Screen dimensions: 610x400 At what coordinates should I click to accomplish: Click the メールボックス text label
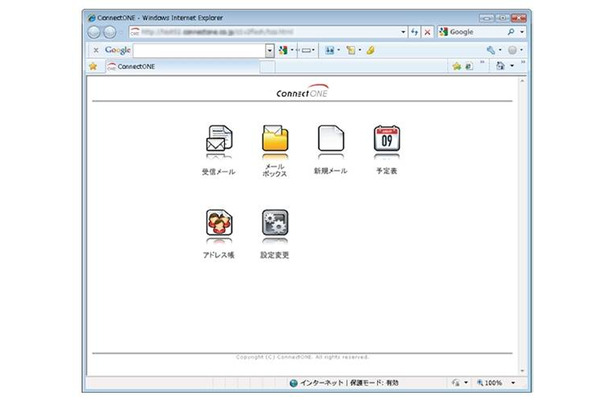click(275, 170)
